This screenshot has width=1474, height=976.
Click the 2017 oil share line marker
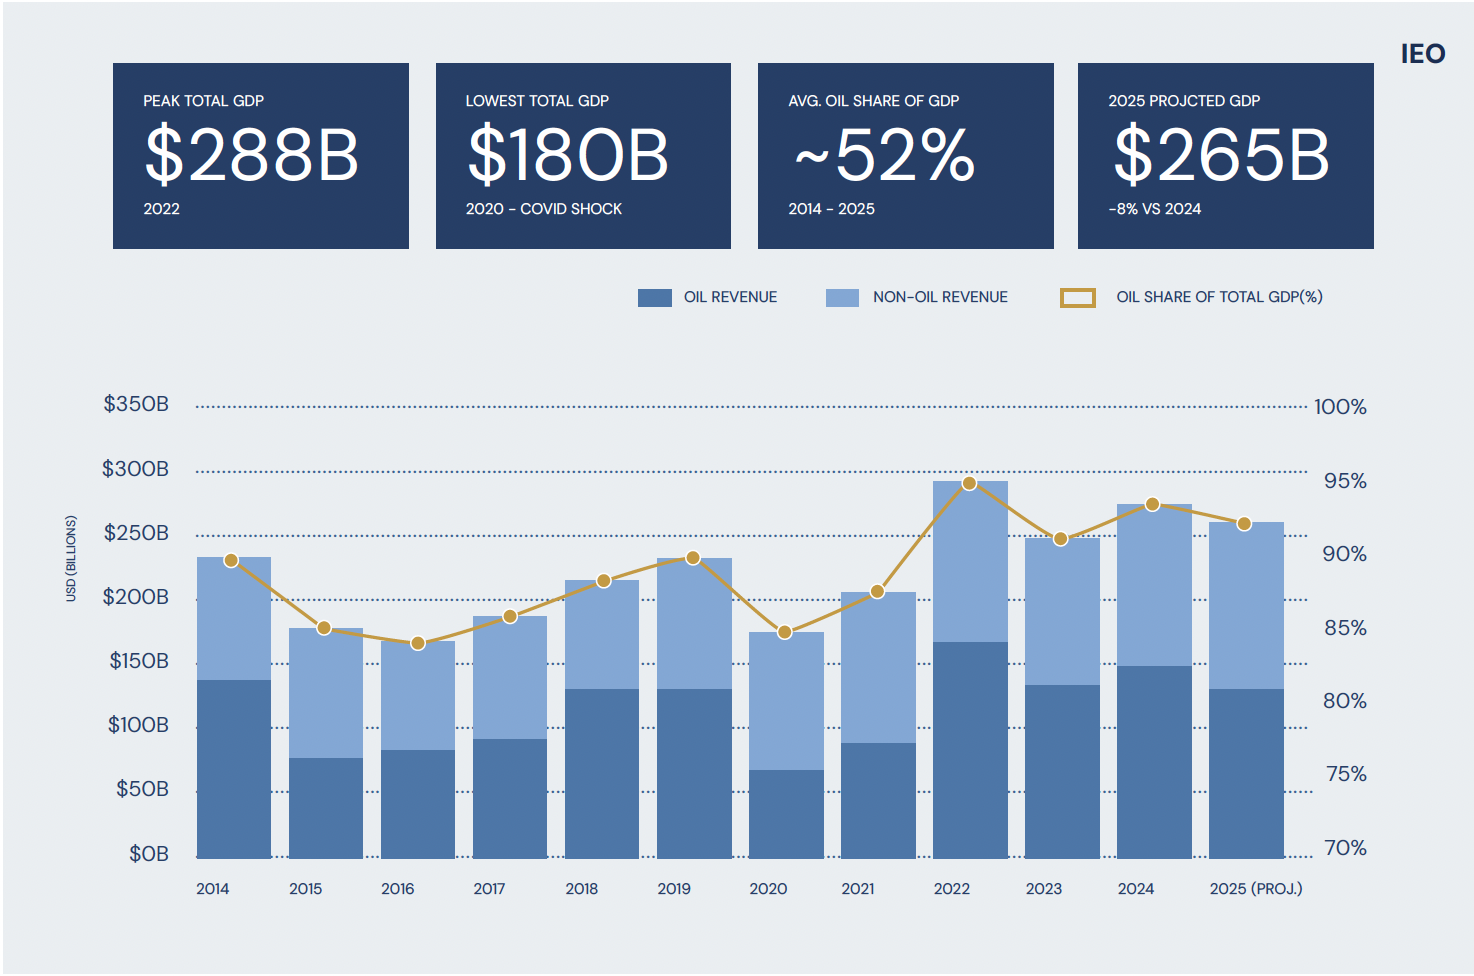coord(510,616)
